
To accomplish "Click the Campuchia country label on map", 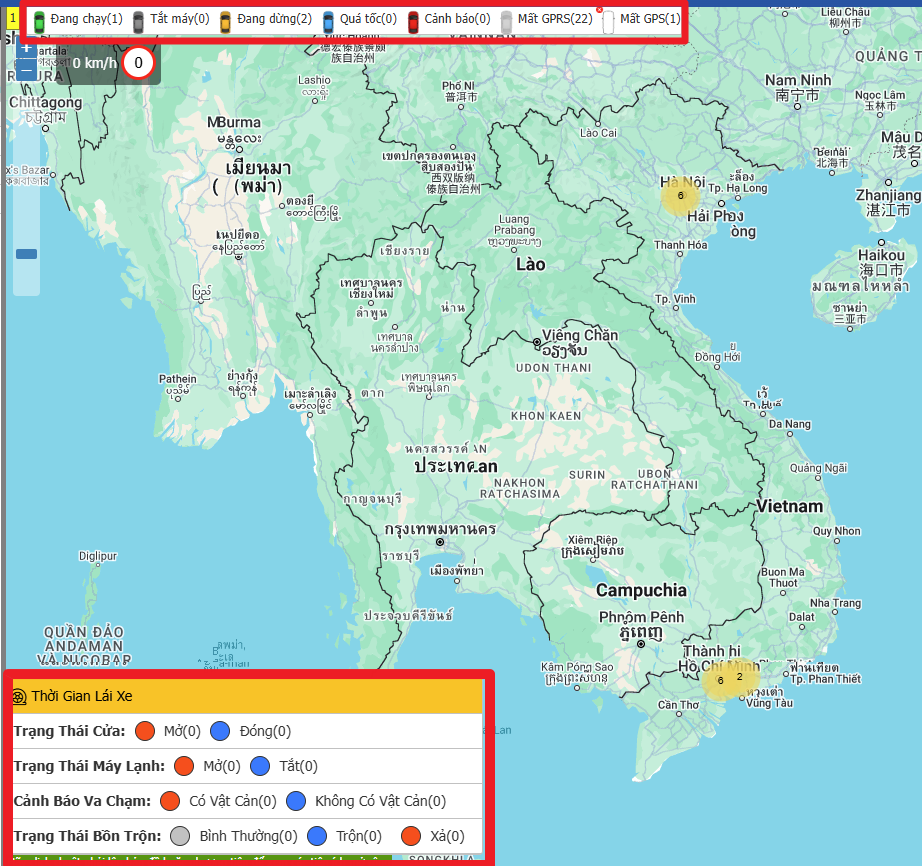I will 641,590.
